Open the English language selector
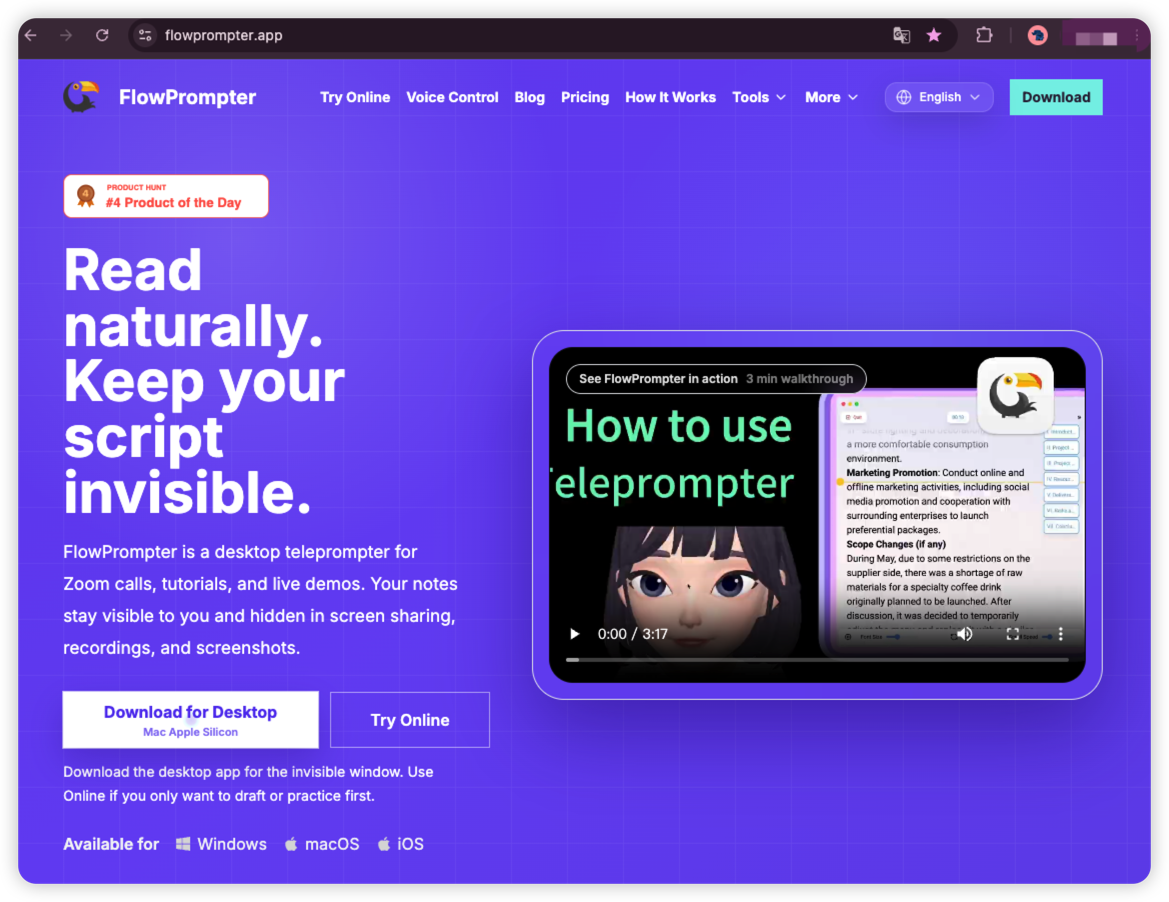Viewport: 1169px width, 902px height. 939,97
